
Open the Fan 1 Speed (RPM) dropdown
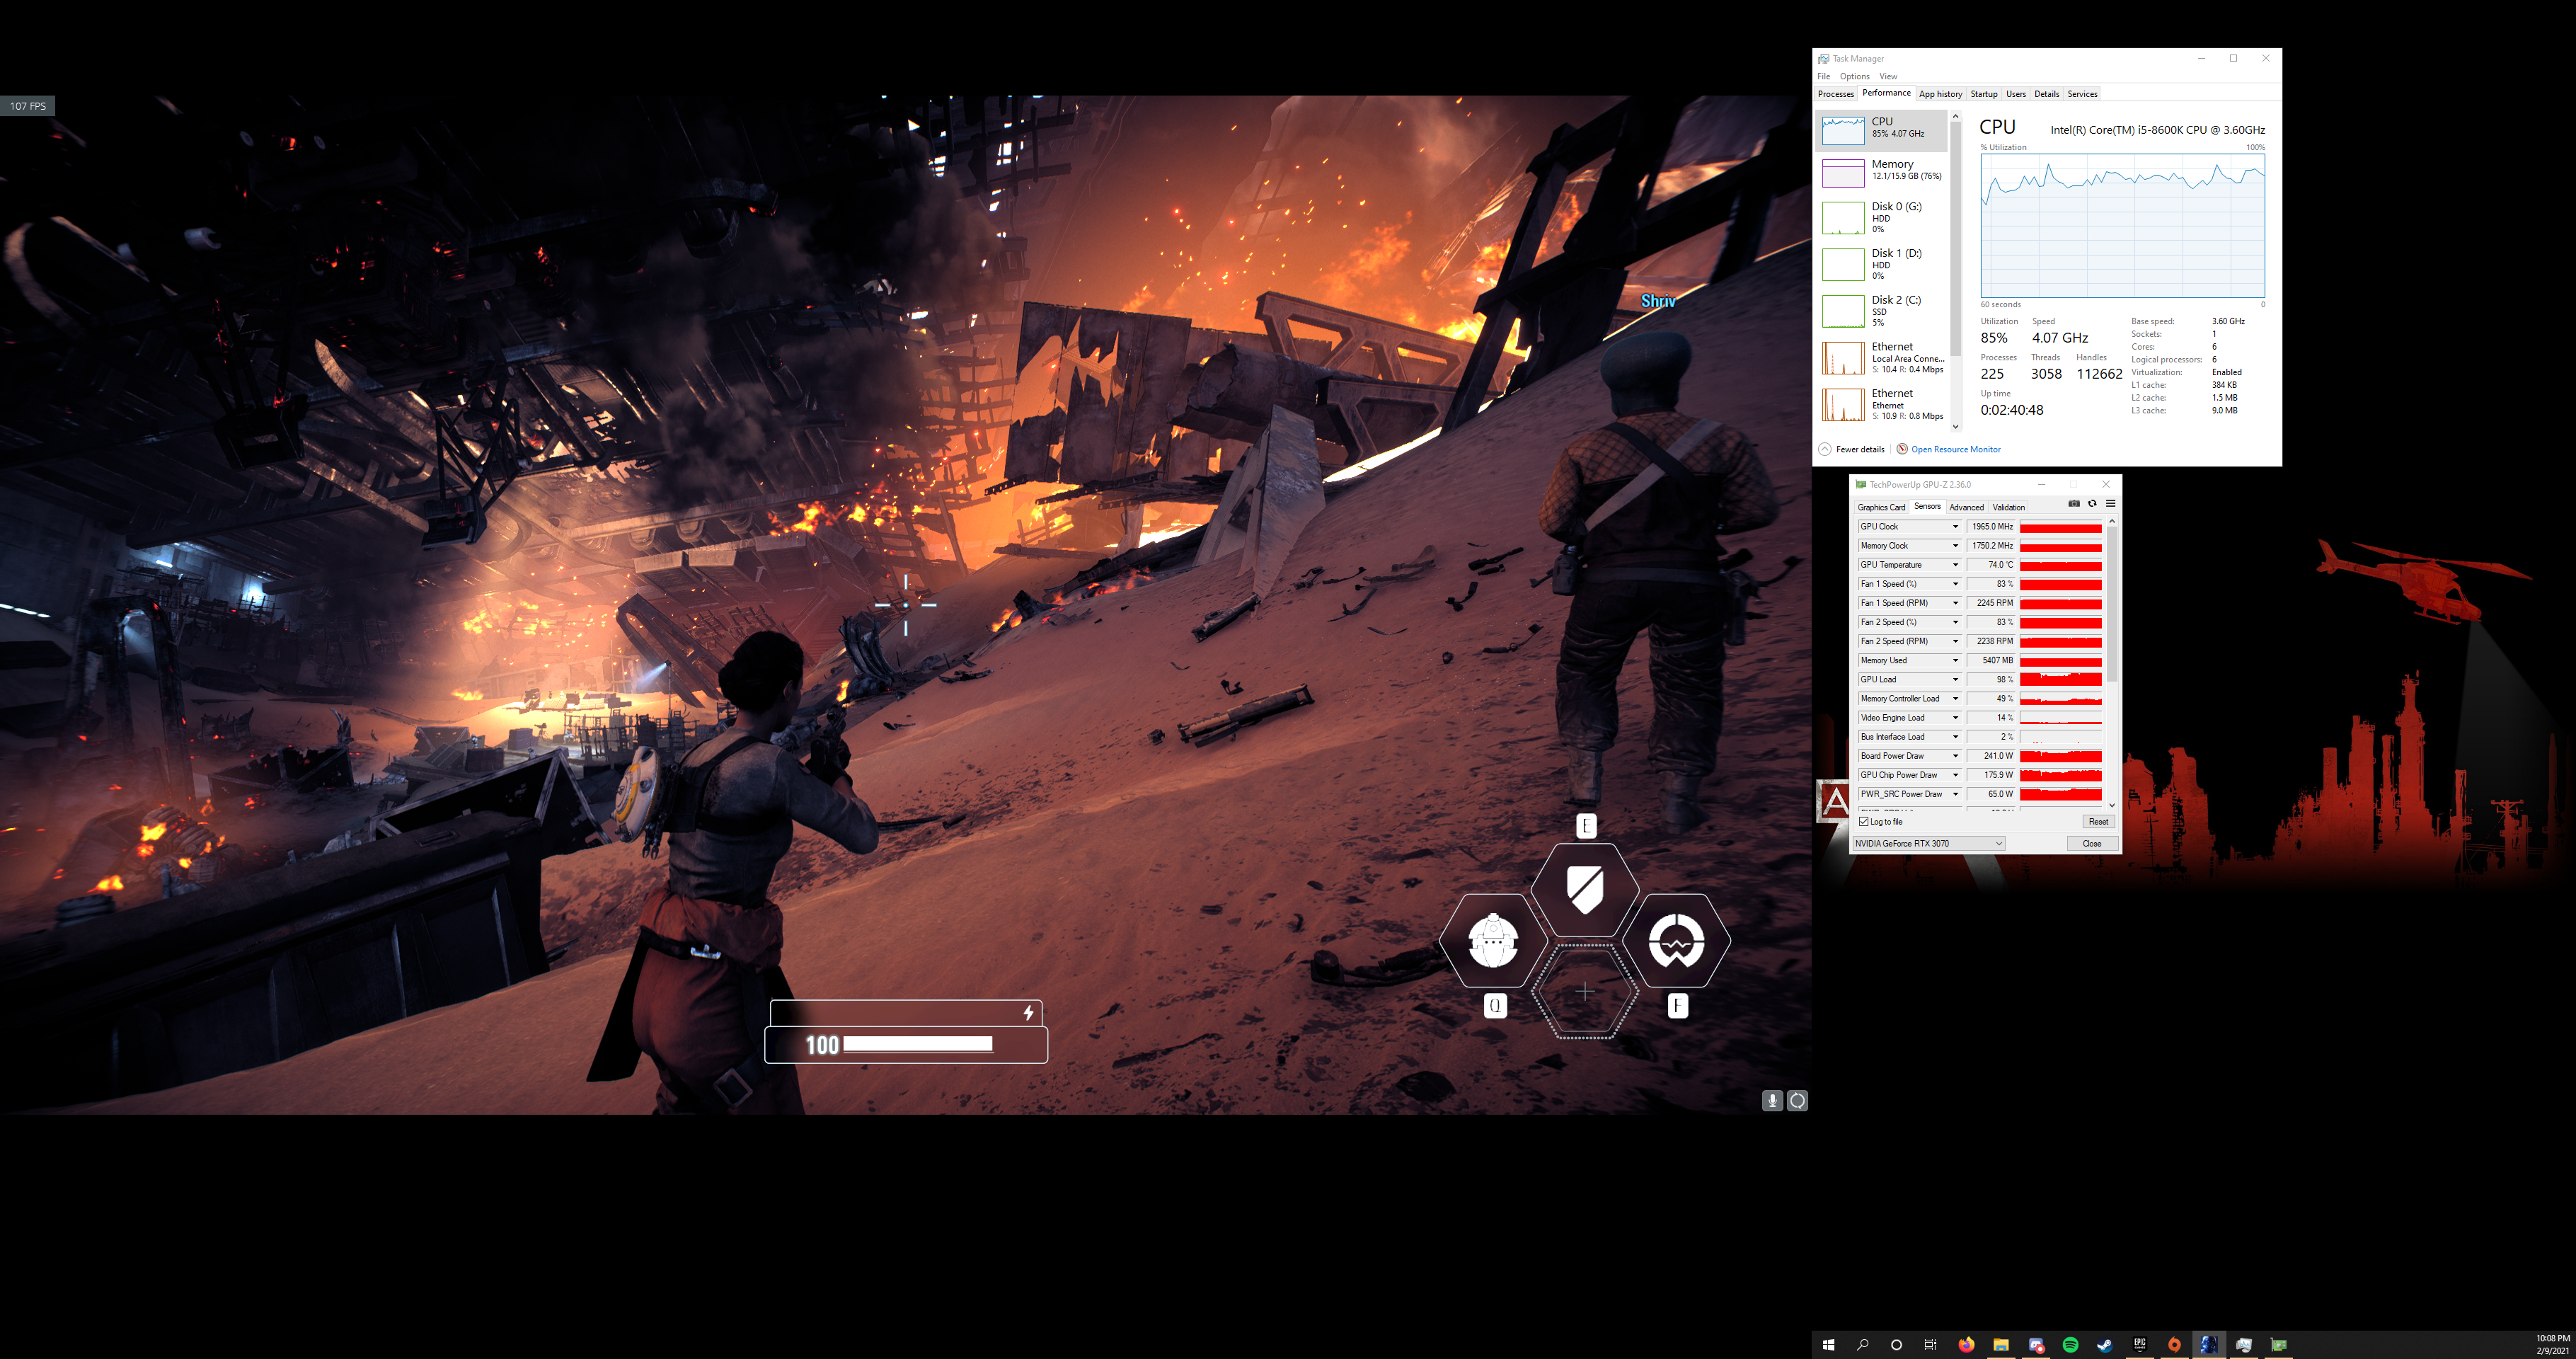click(1955, 603)
